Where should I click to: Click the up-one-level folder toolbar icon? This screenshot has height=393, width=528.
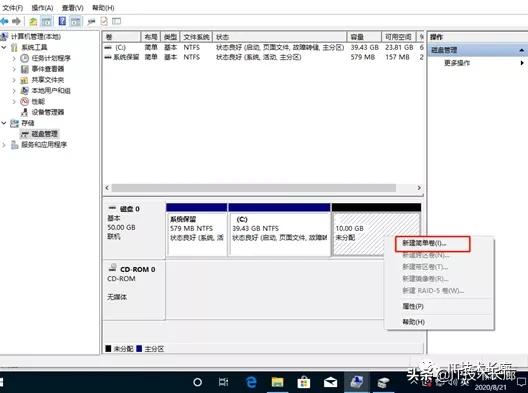point(33,22)
